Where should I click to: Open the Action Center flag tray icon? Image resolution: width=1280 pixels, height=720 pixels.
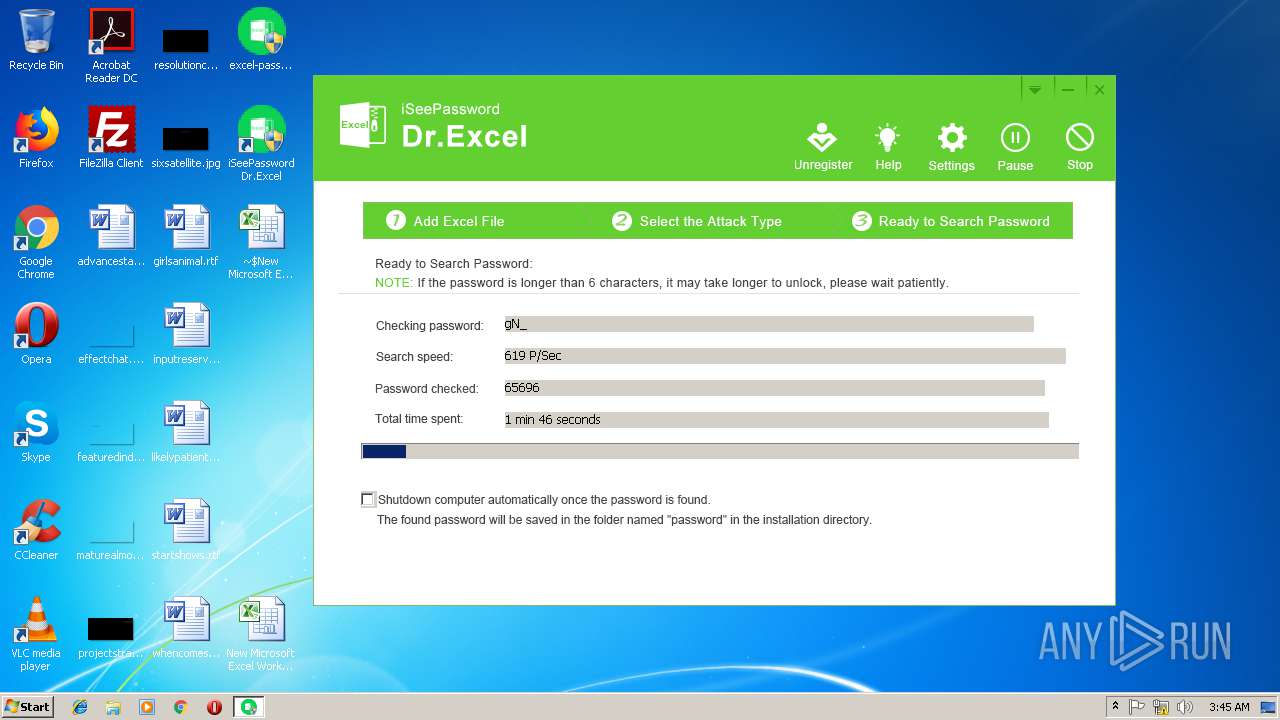point(1137,707)
